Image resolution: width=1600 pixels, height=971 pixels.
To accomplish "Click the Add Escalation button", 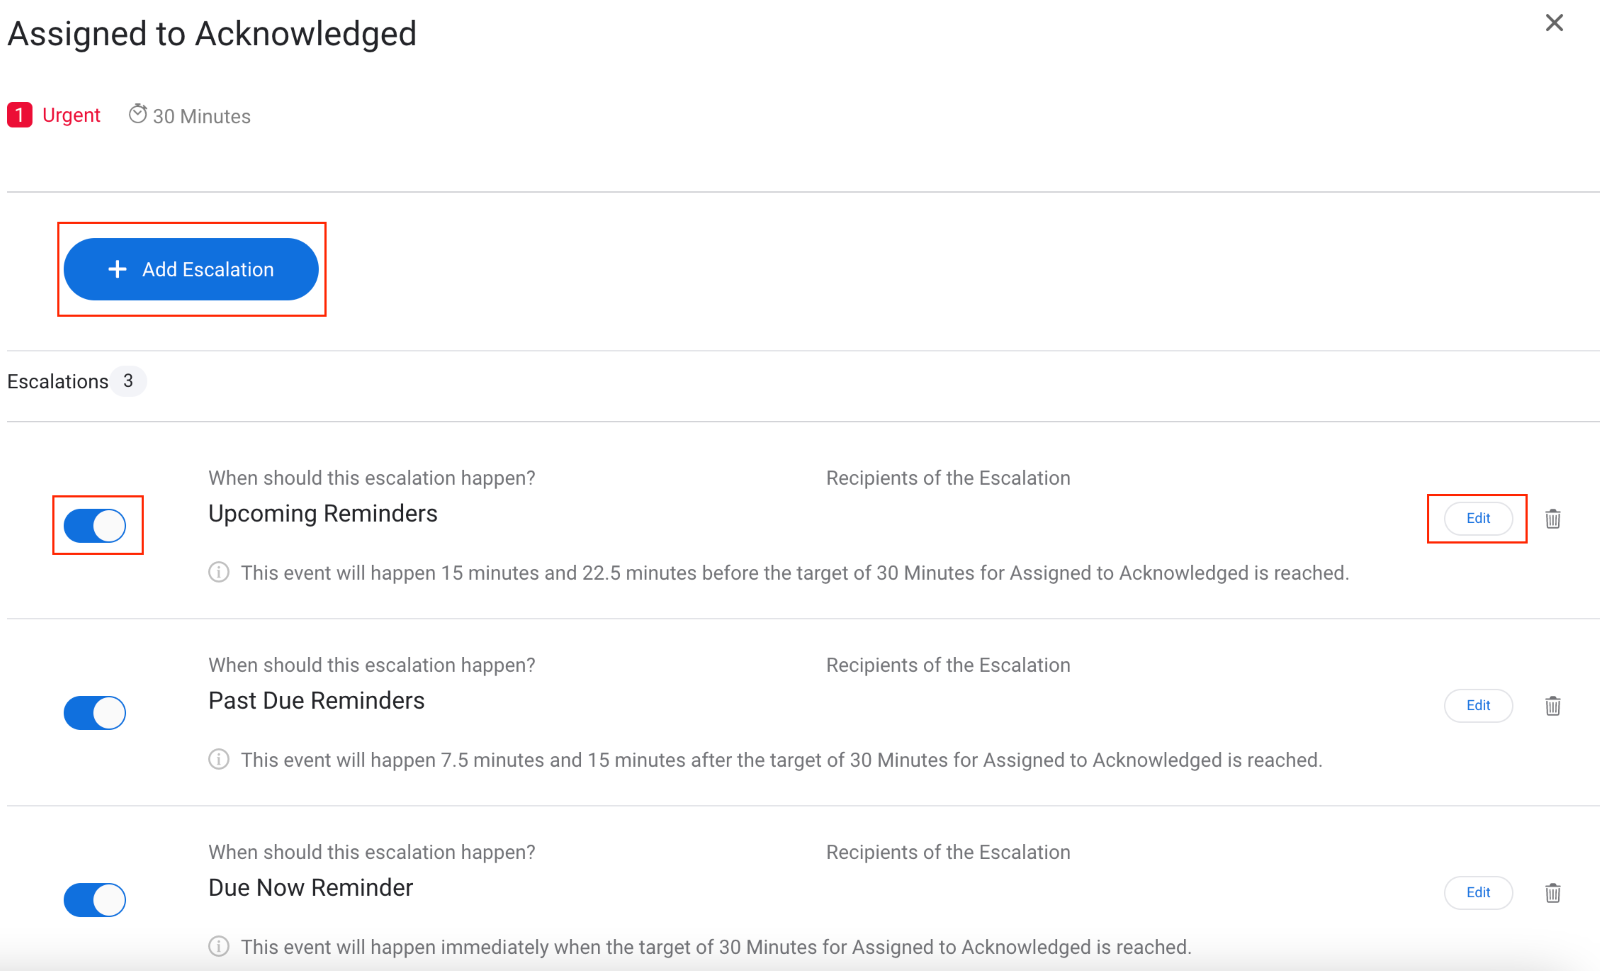I will [x=191, y=269].
